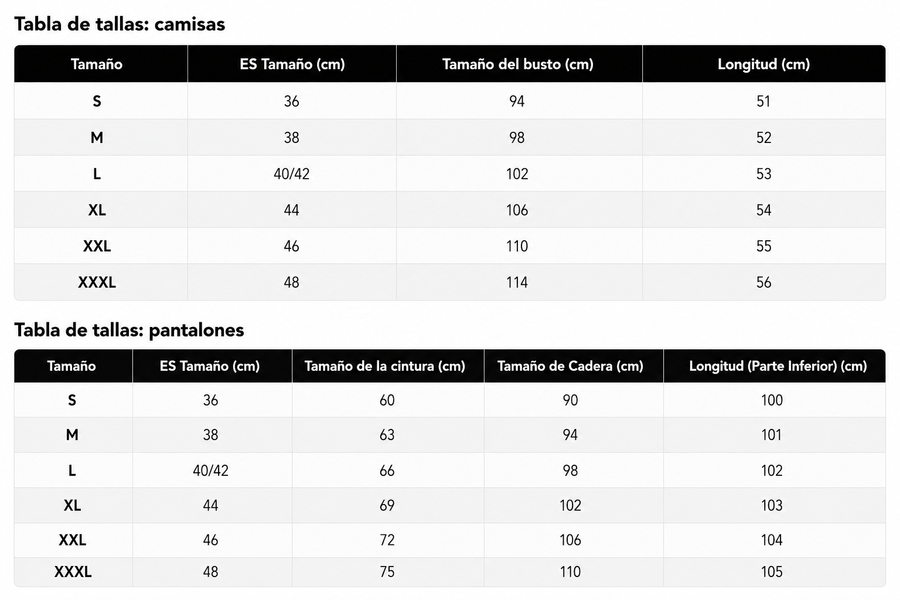This screenshot has height=600, width=900.
Task: Select the bust value 102 in shirts table
Action: tap(517, 174)
